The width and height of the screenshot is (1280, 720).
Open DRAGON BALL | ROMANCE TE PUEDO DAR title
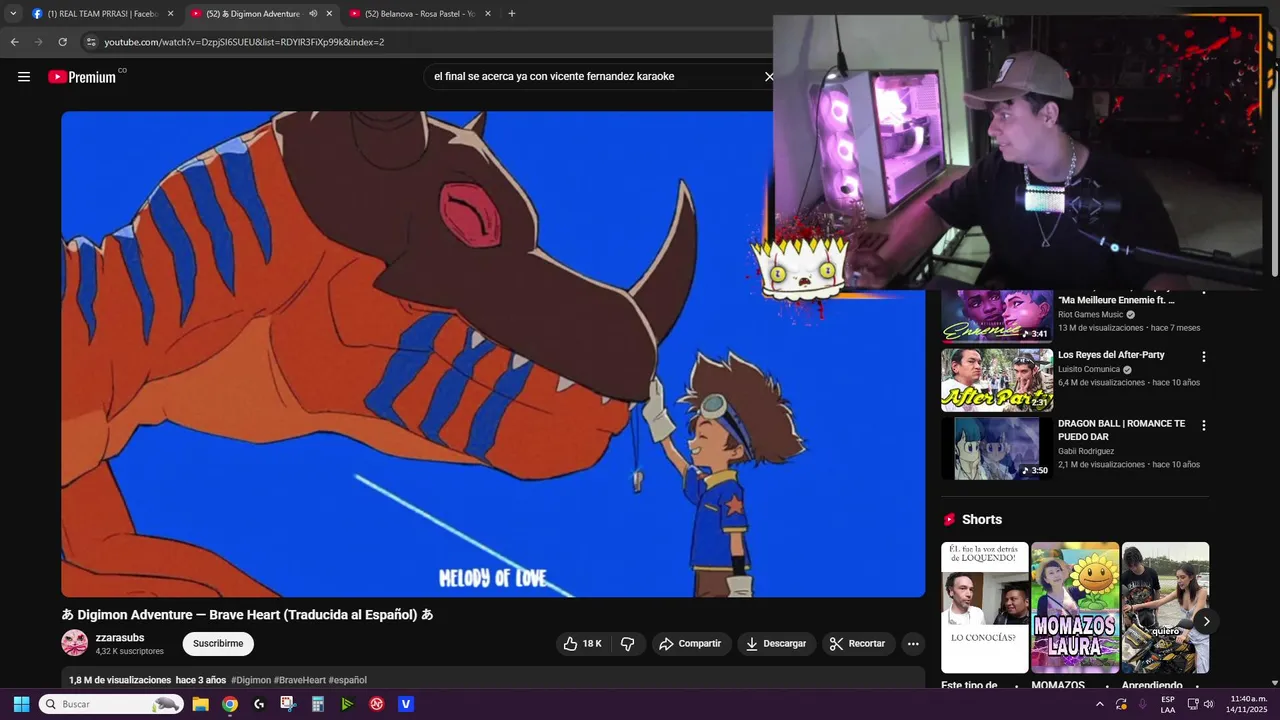(x=1121, y=430)
